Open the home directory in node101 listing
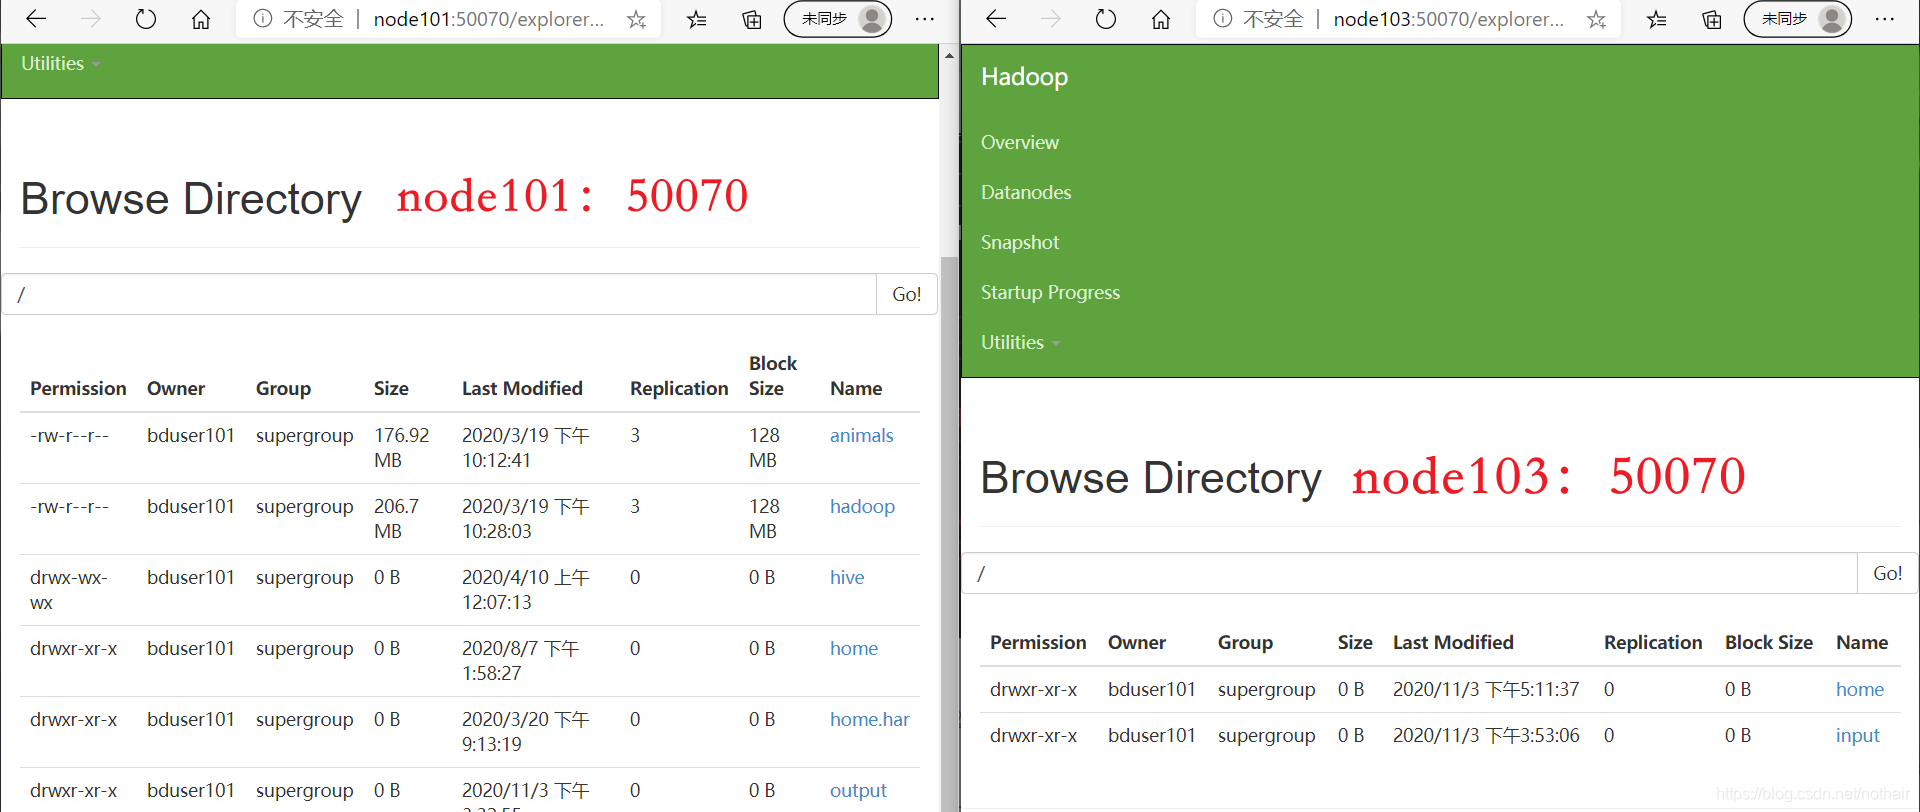This screenshot has height=812, width=1920. [854, 648]
